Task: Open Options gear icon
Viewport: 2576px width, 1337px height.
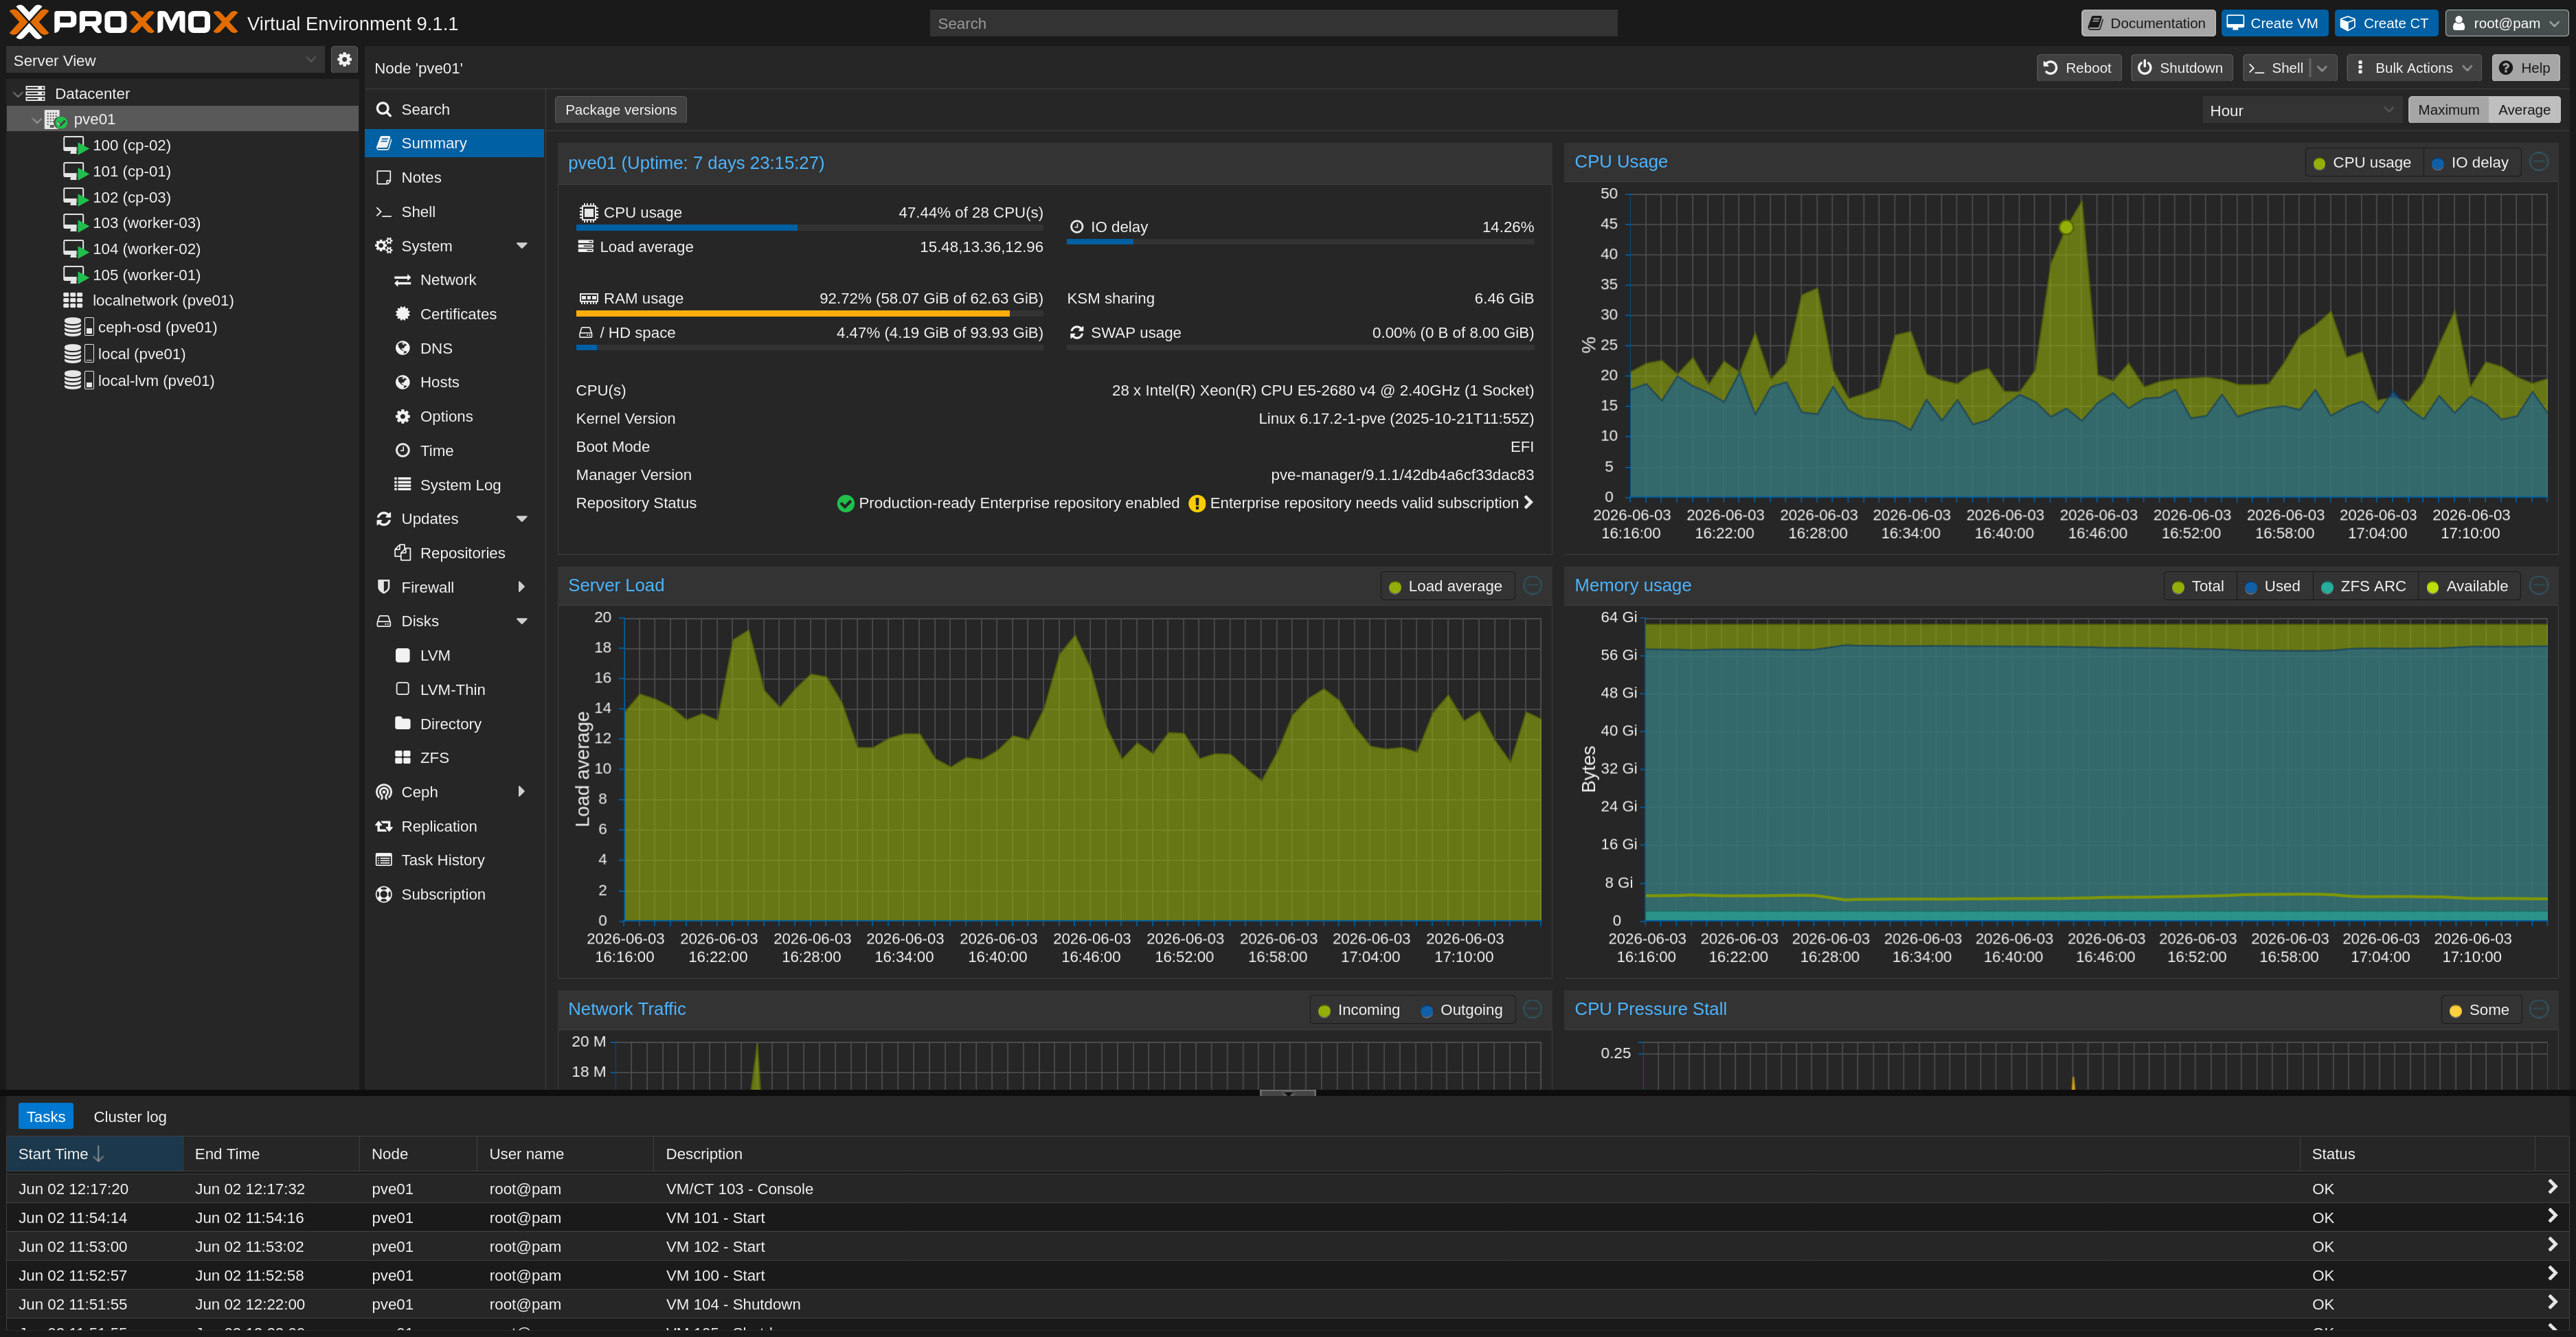Action: 403,416
